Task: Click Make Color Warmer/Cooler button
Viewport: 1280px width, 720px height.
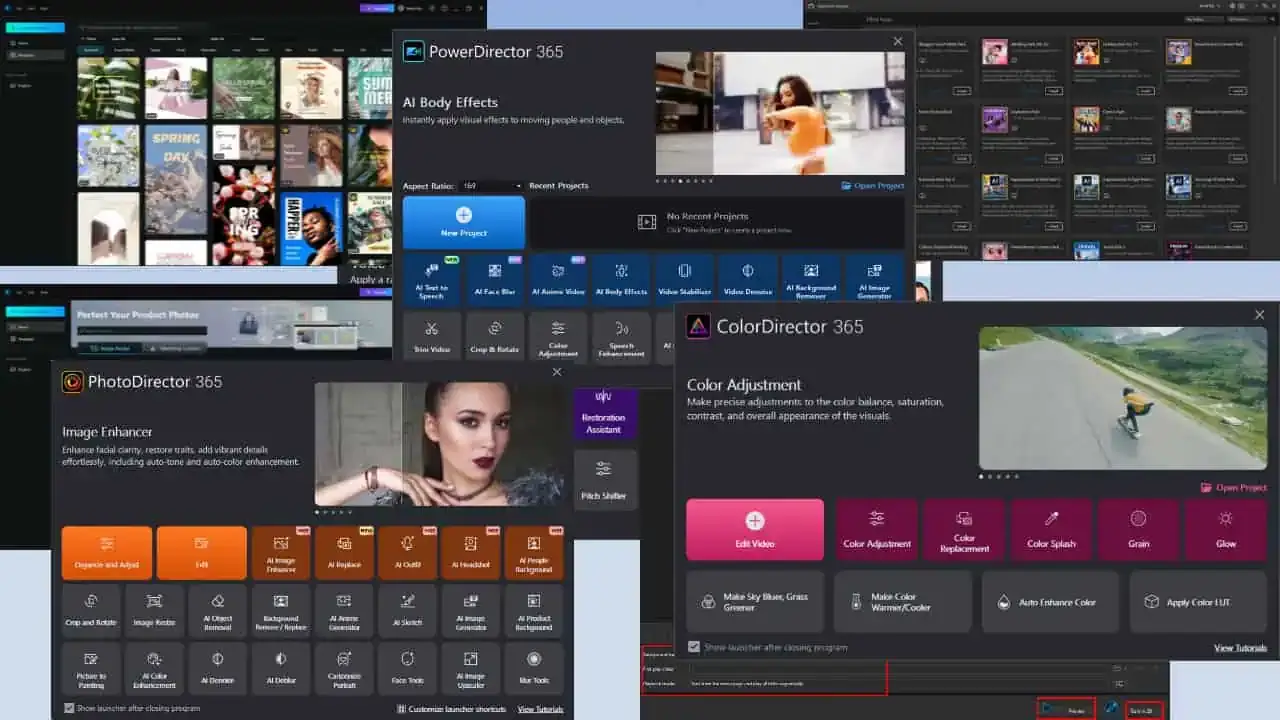Action: click(903, 601)
